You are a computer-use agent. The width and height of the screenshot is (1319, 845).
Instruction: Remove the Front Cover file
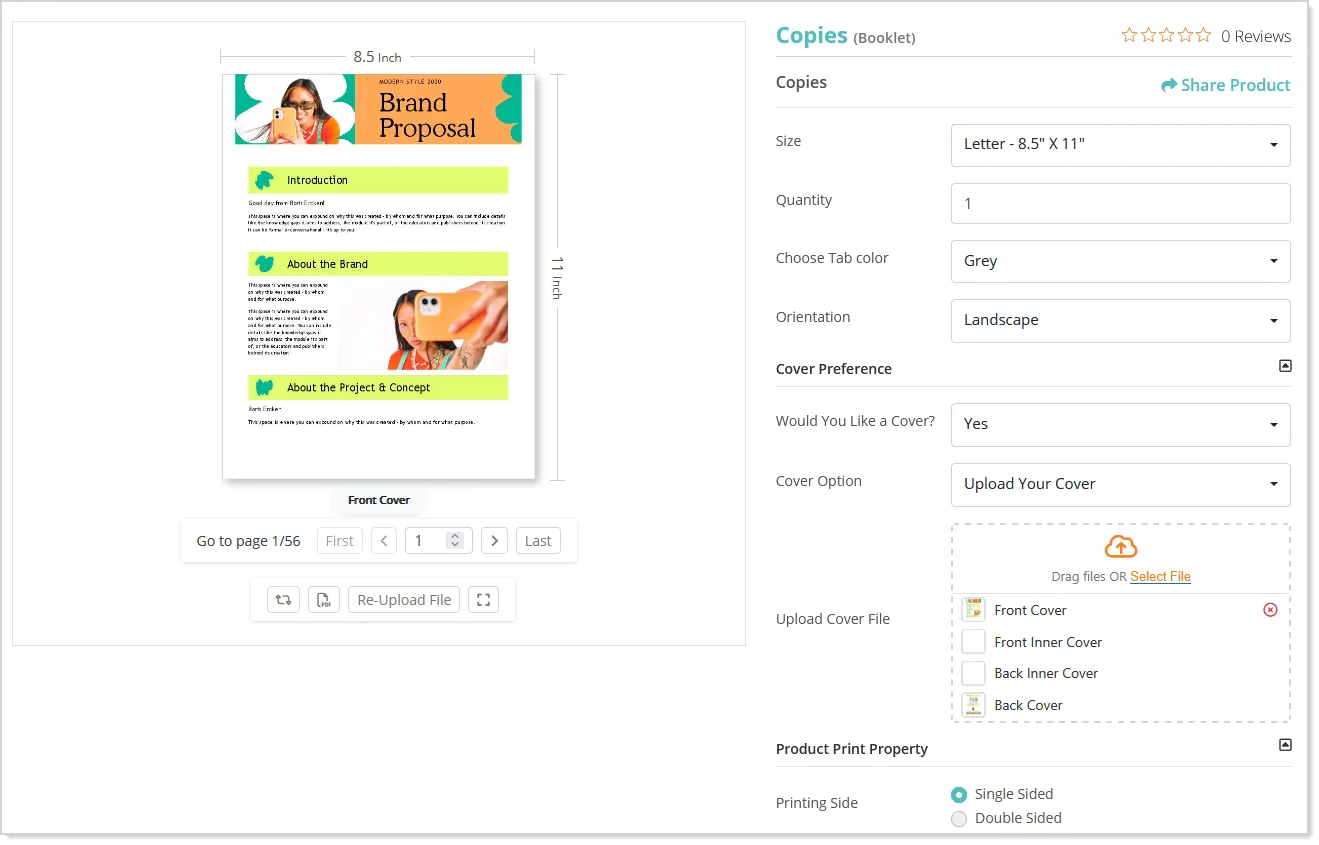pos(1270,610)
